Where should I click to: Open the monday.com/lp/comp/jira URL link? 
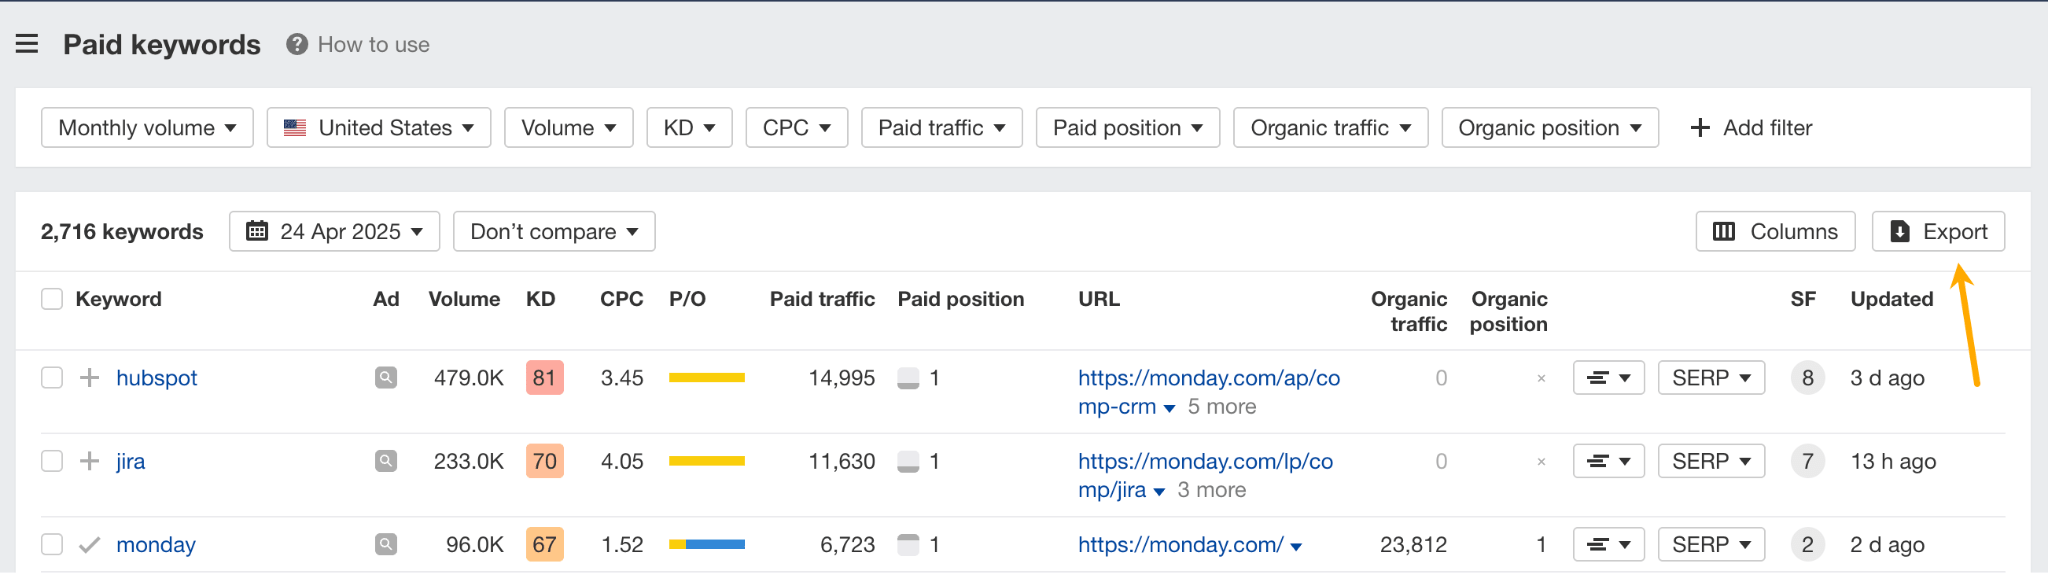(x=1205, y=475)
